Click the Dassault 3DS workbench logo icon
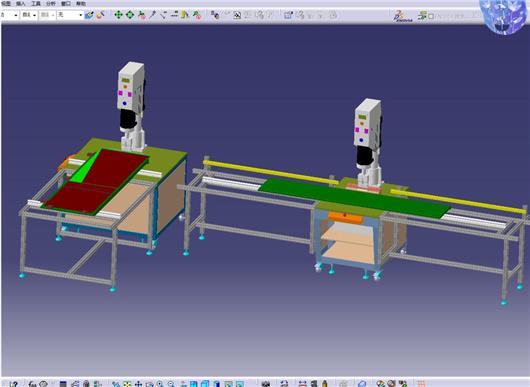530x387 pixels. [402, 16]
